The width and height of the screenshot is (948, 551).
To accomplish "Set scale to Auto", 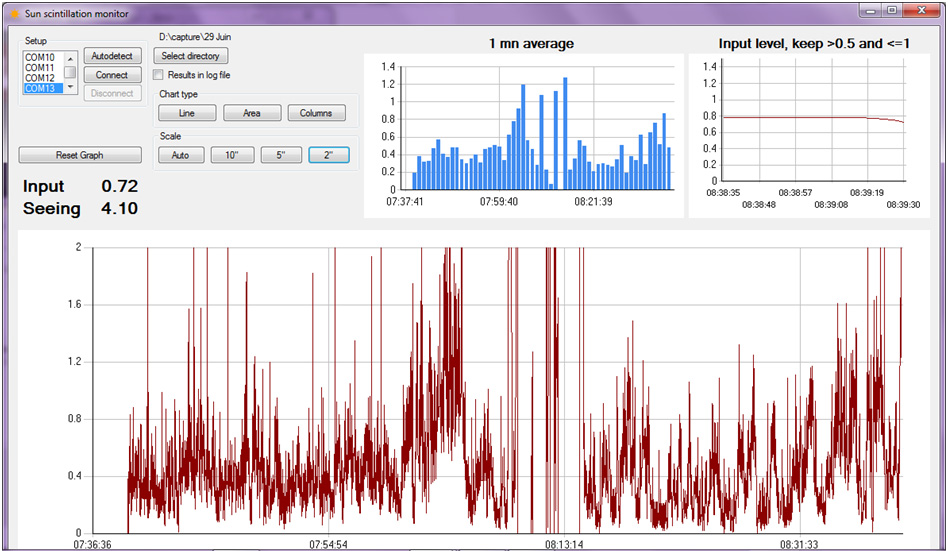I will (180, 155).
